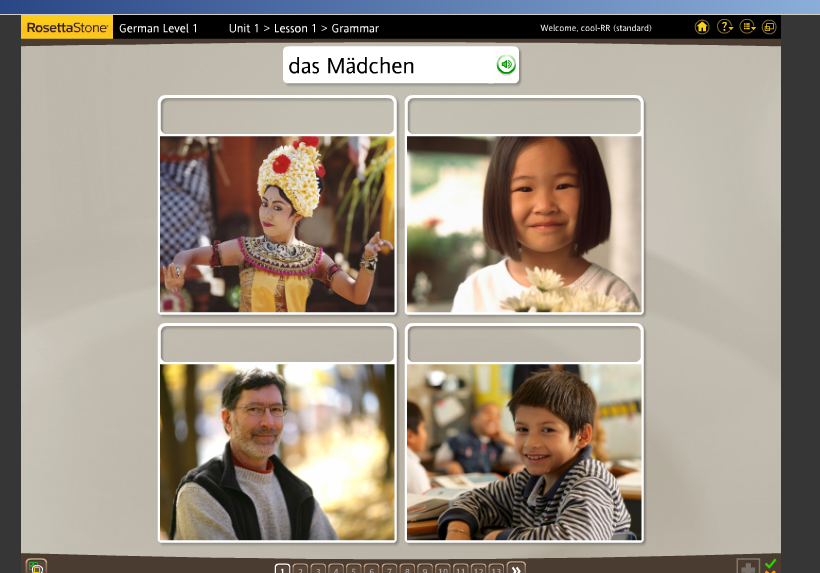Click the green check mark score icon
Viewport: 820px width, 573px height.
point(771,565)
